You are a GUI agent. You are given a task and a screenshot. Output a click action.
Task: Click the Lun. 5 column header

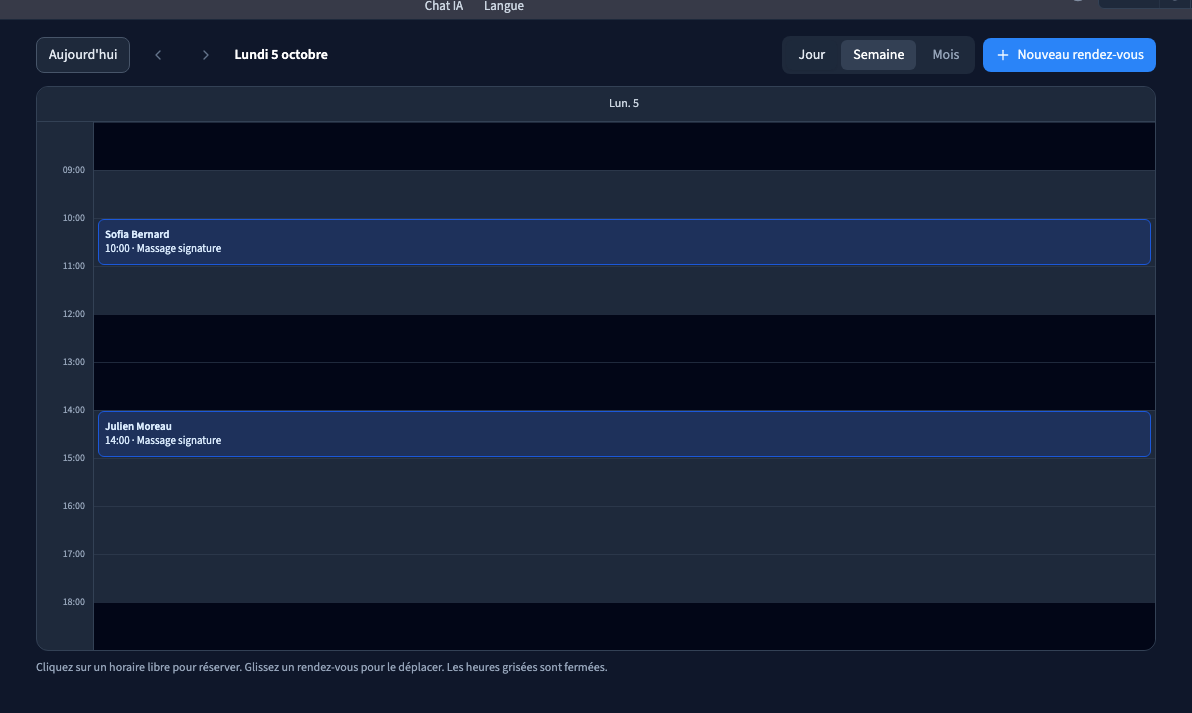(x=624, y=103)
